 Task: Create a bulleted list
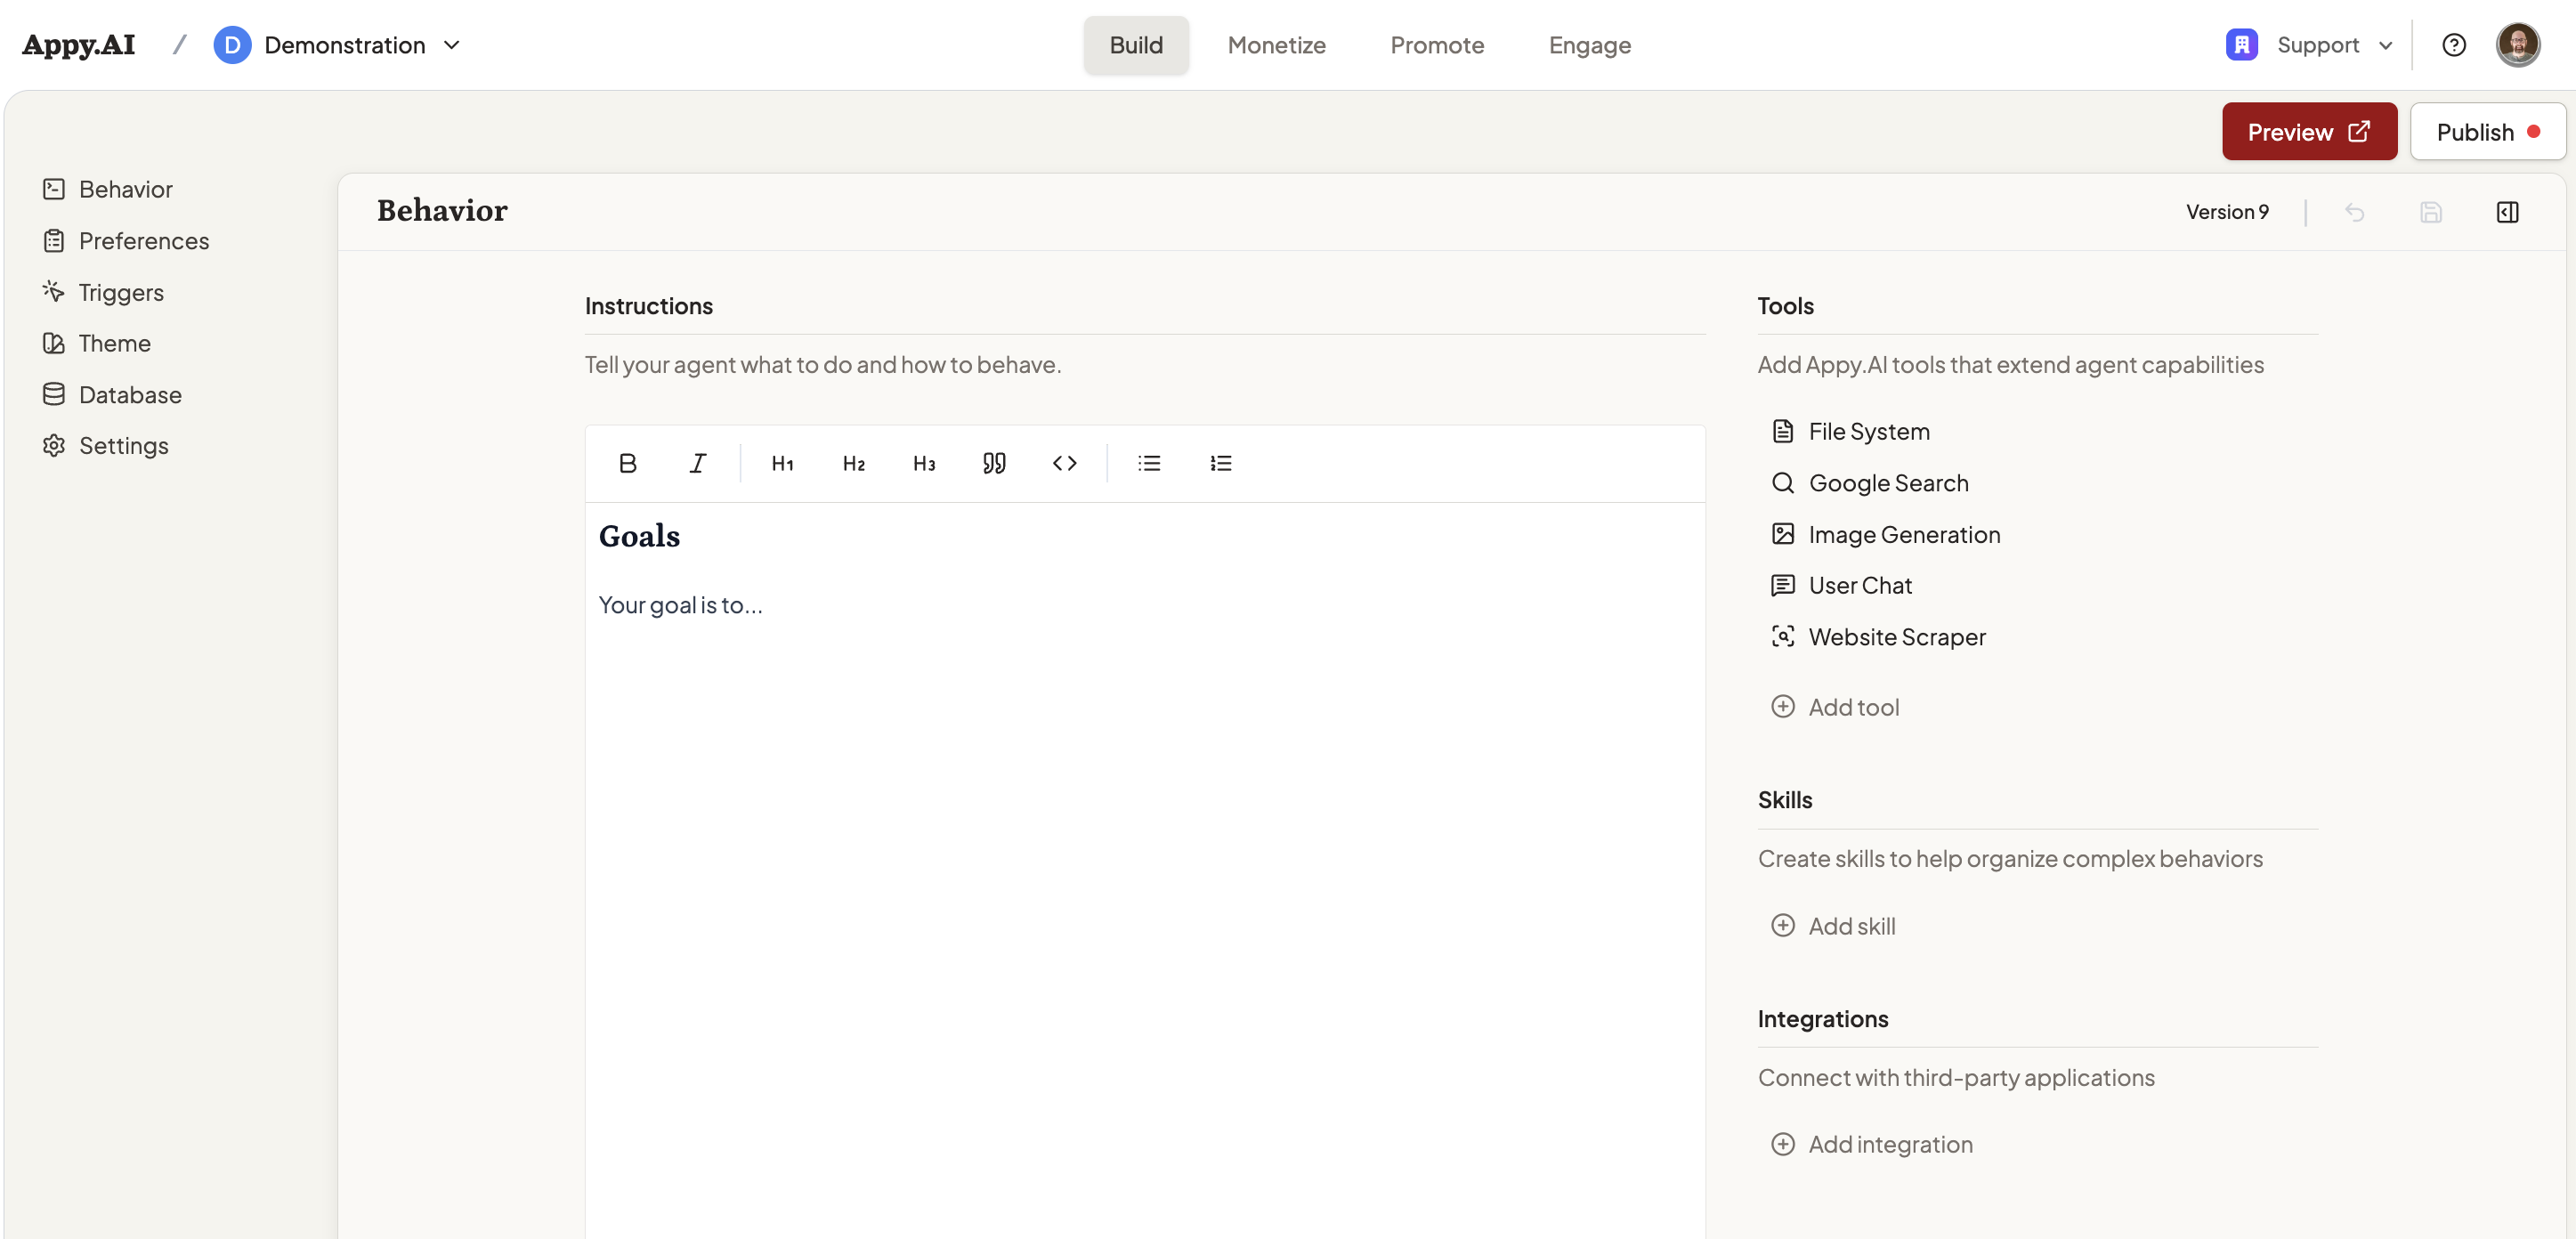click(x=1149, y=463)
